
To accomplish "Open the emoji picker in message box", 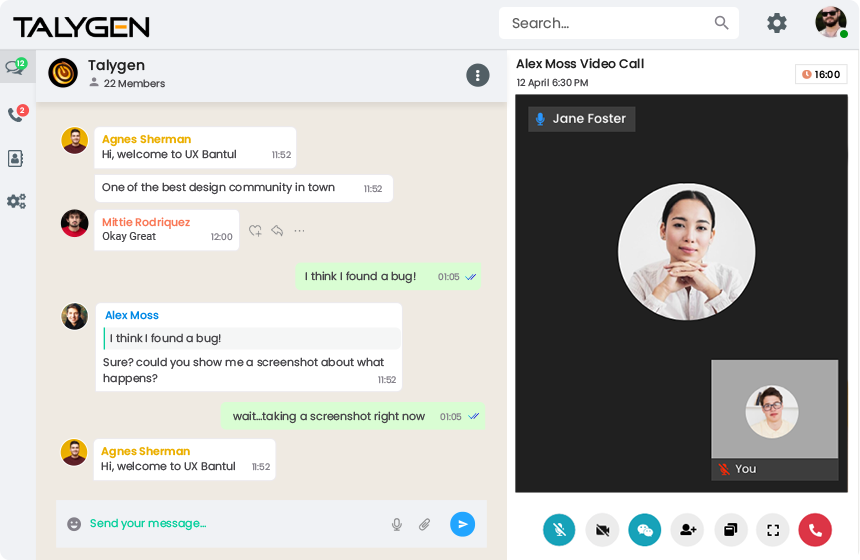I will pyautogui.click(x=74, y=524).
